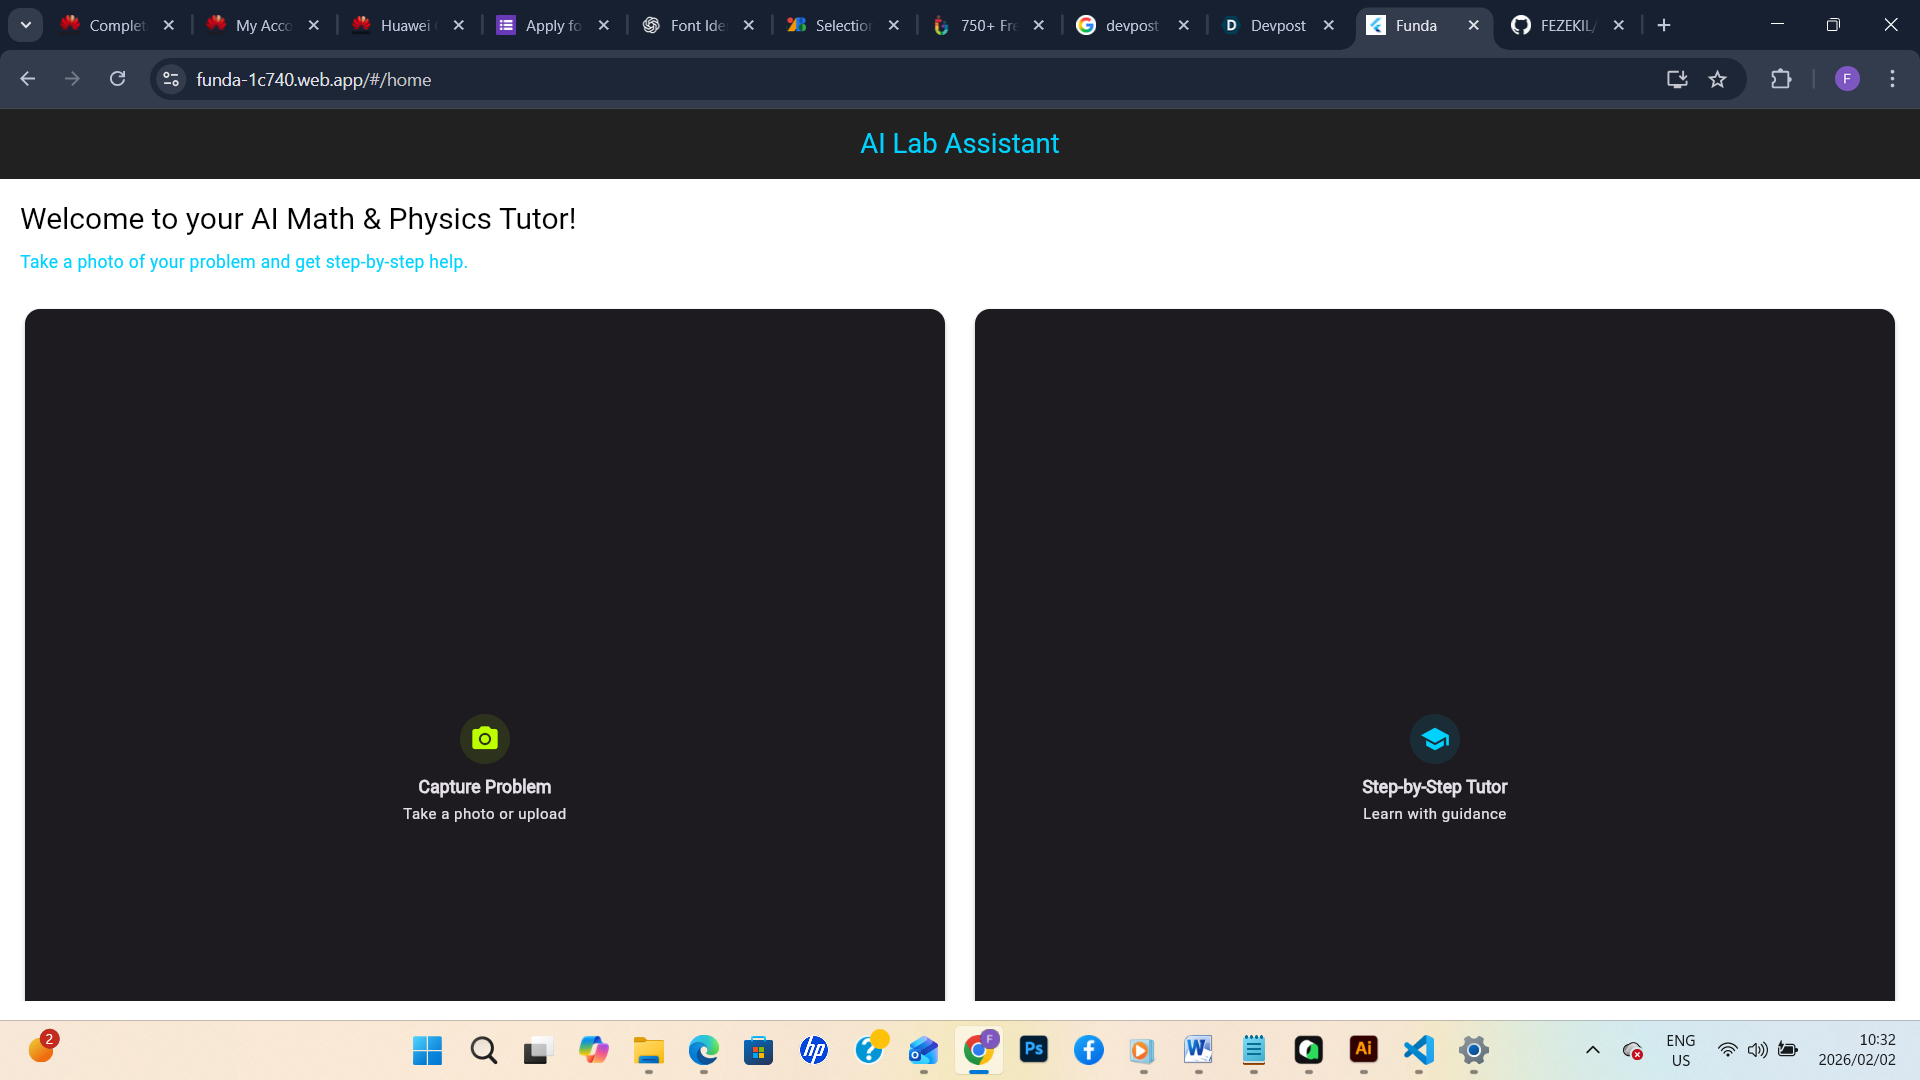Image resolution: width=1920 pixels, height=1080 pixels.
Task: Open a new browser tab
Action: tap(1664, 26)
